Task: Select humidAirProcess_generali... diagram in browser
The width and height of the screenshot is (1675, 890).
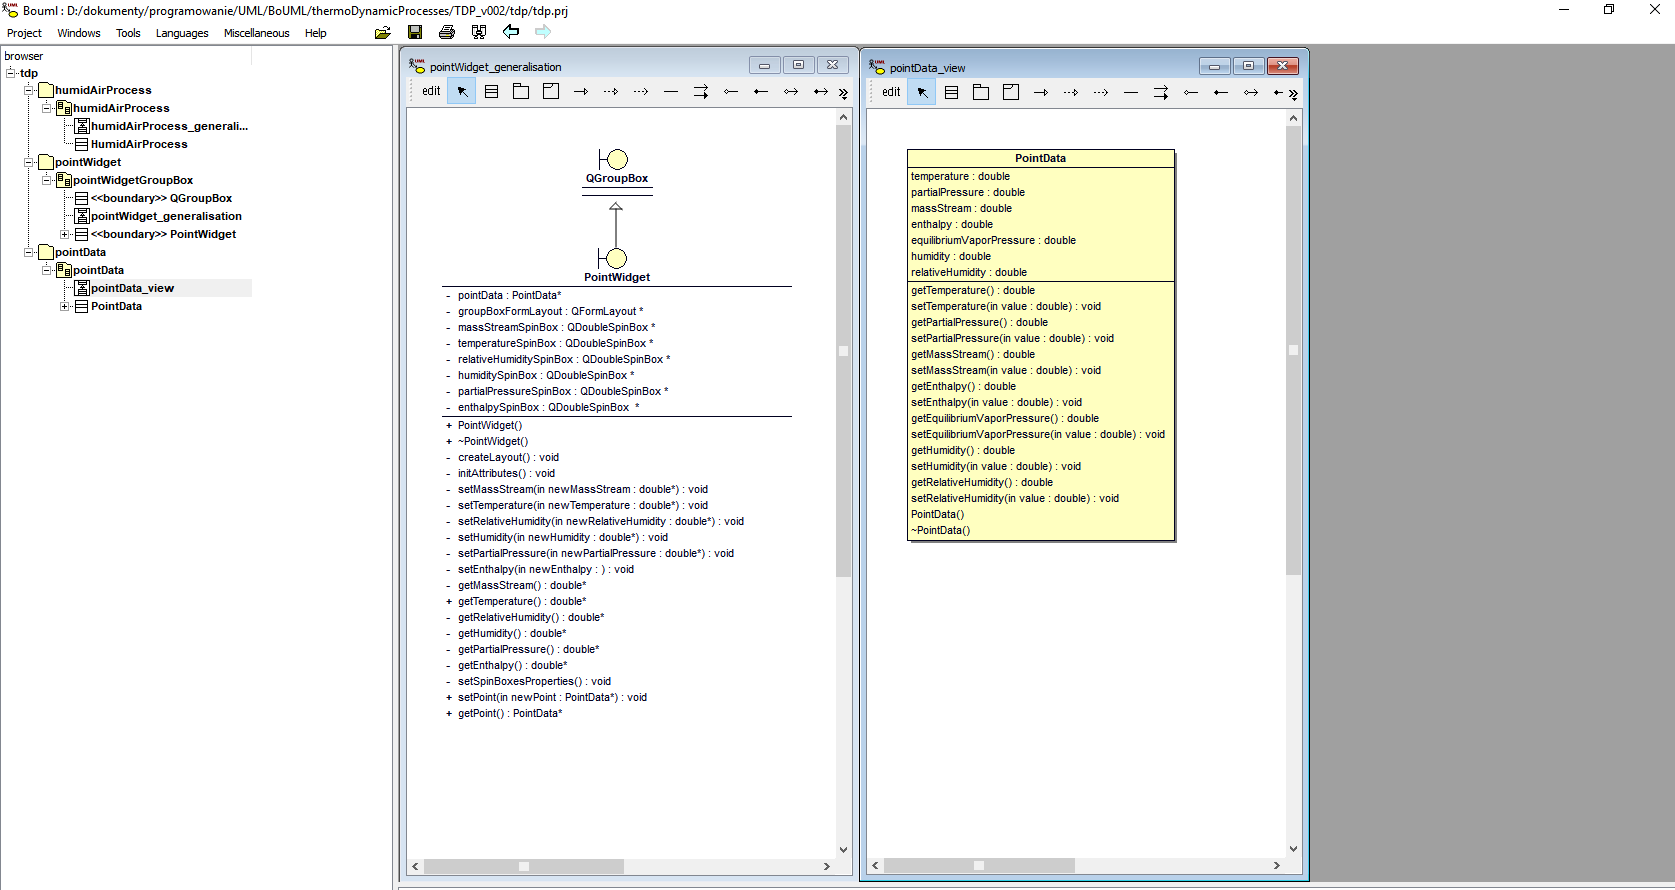Action: pyautogui.click(x=169, y=126)
